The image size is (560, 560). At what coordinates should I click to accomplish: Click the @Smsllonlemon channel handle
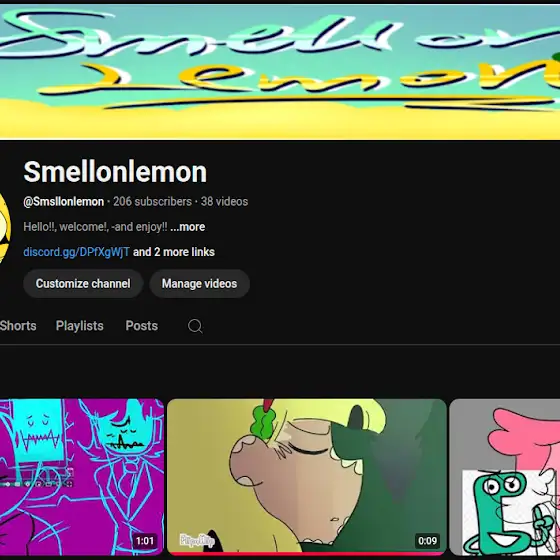tap(64, 201)
